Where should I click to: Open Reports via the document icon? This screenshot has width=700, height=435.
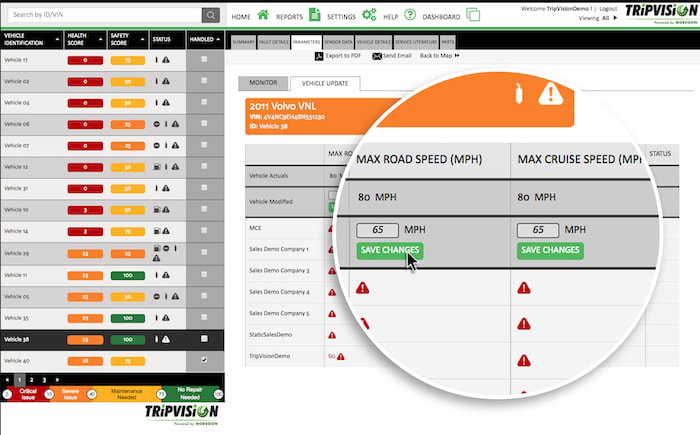click(x=314, y=16)
